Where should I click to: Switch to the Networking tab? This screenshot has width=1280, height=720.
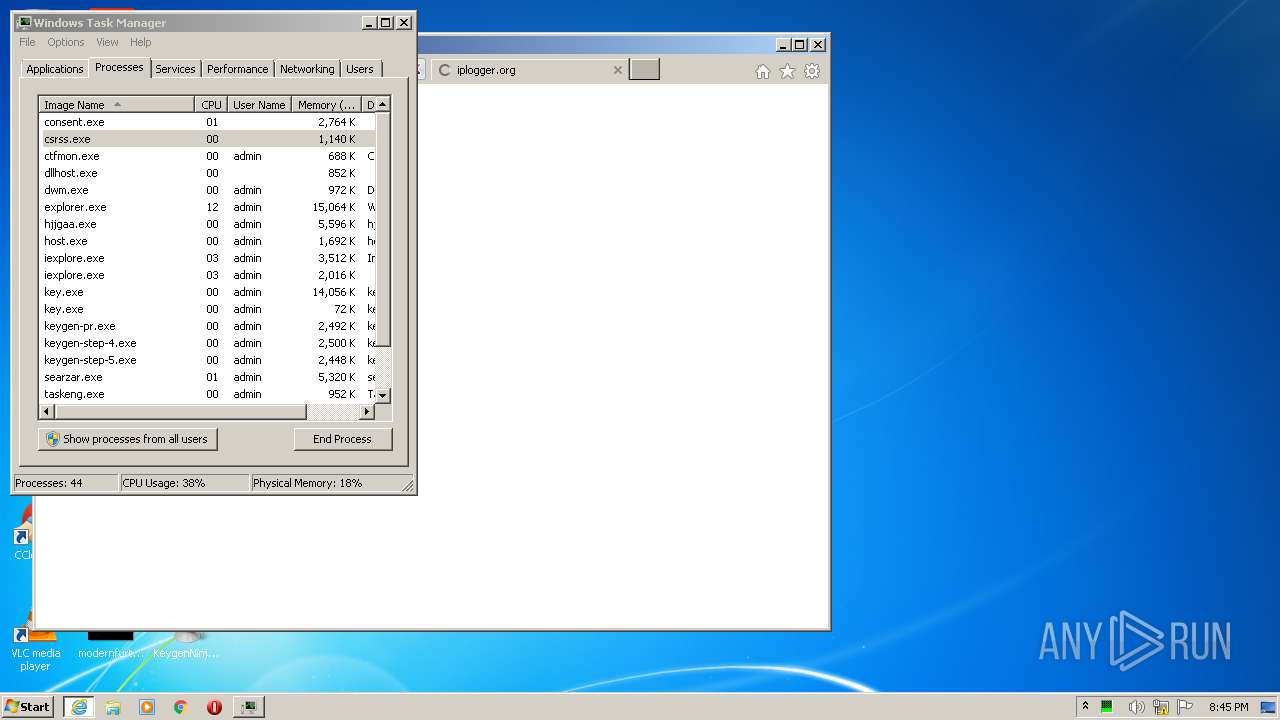[307, 69]
